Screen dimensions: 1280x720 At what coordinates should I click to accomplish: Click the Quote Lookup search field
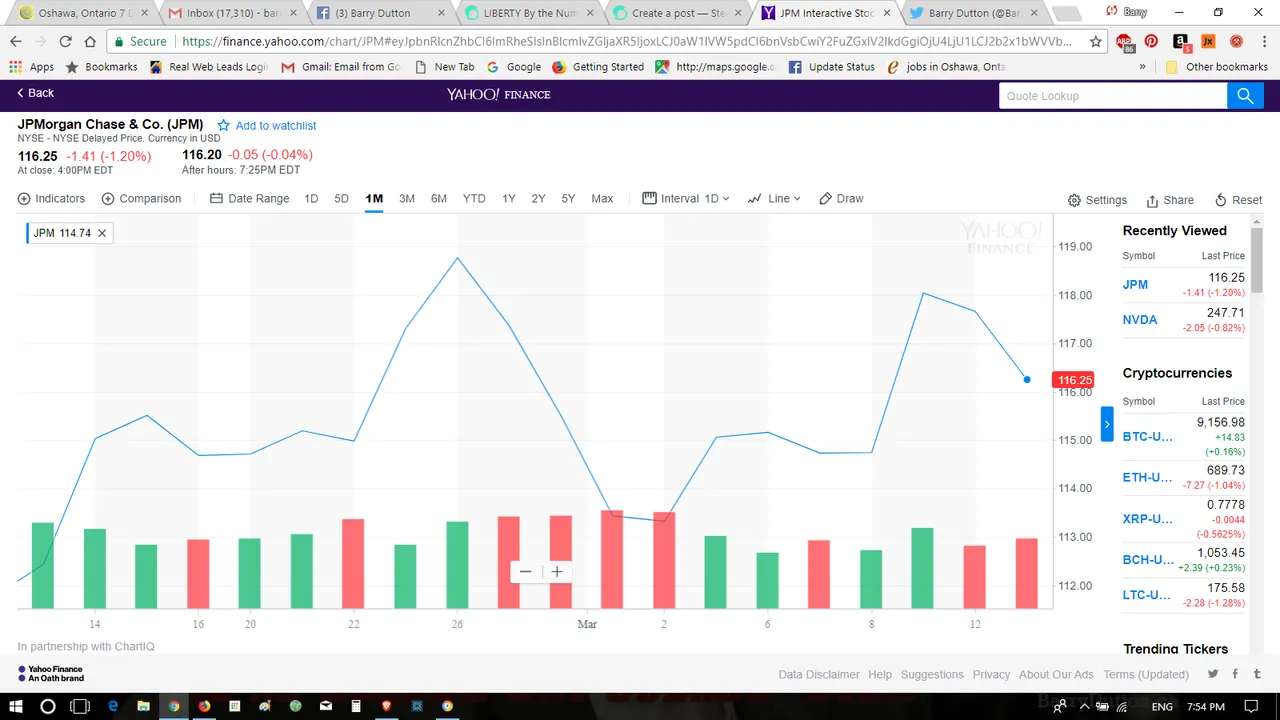pos(1113,96)
